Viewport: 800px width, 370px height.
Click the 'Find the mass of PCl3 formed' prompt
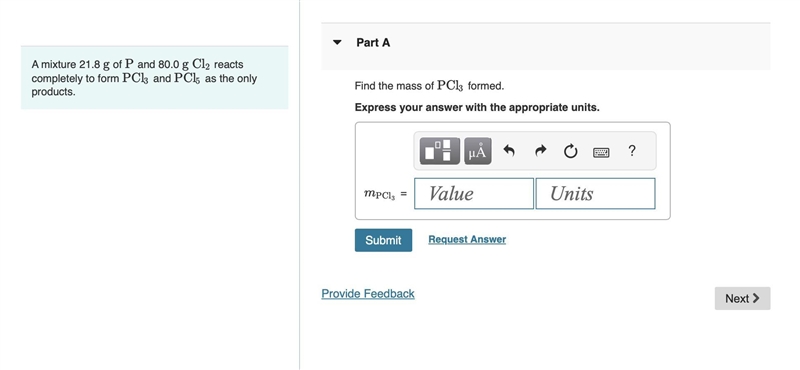(x=429, y=86)
